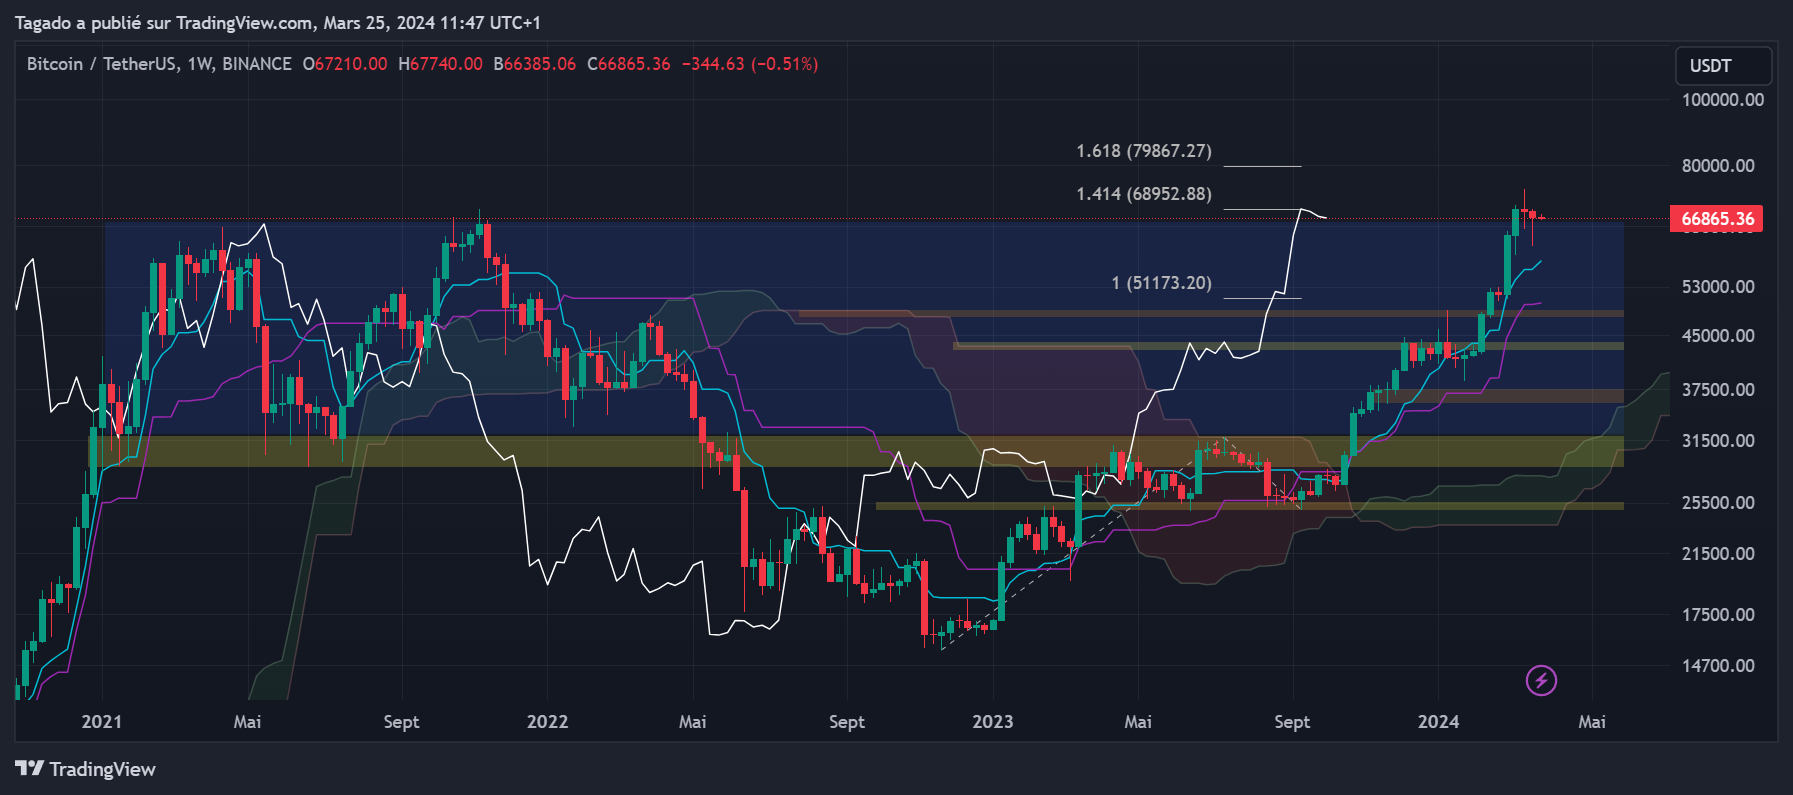Viewport: 1793px width, 795px height.
Task: Click the purple lightning bolt icon
Action: tap(1541, 681)
